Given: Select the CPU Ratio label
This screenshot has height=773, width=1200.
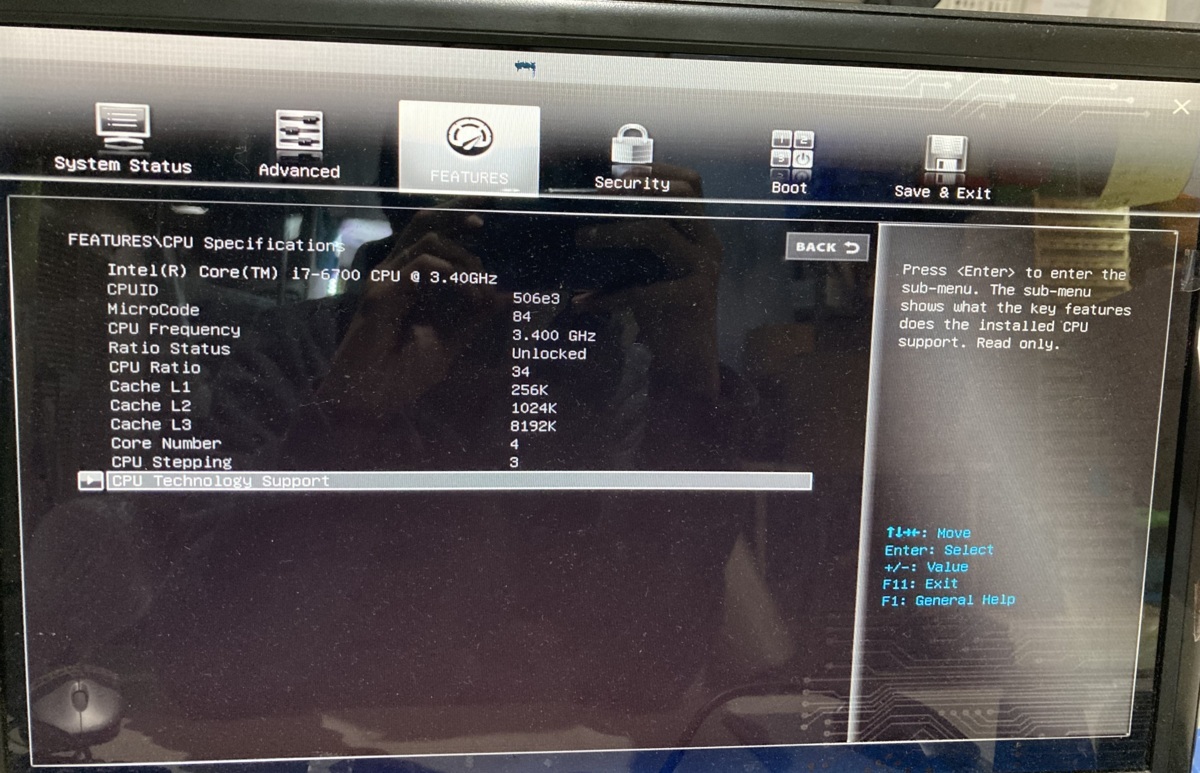Looking at the screenshot, I should [x=154, y=367].
